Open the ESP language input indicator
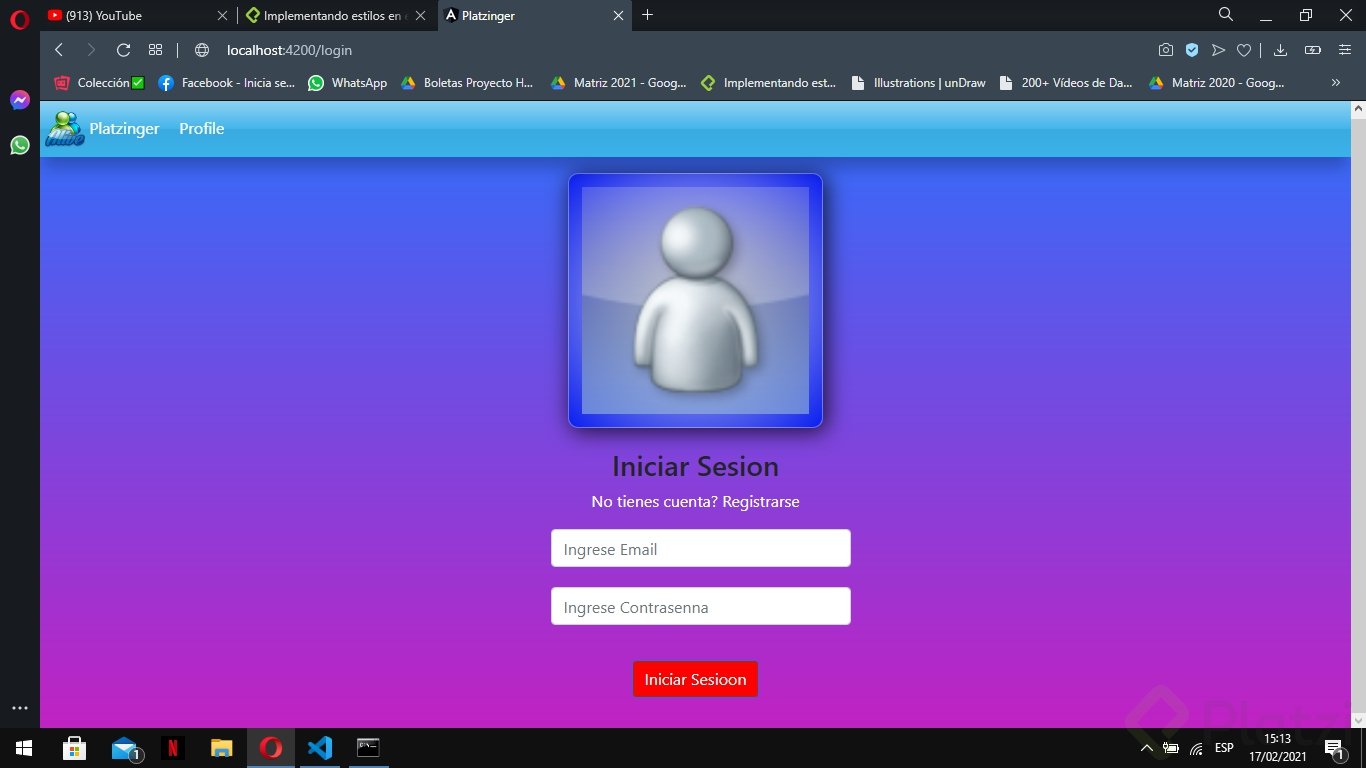 [x=1224, y=748]
